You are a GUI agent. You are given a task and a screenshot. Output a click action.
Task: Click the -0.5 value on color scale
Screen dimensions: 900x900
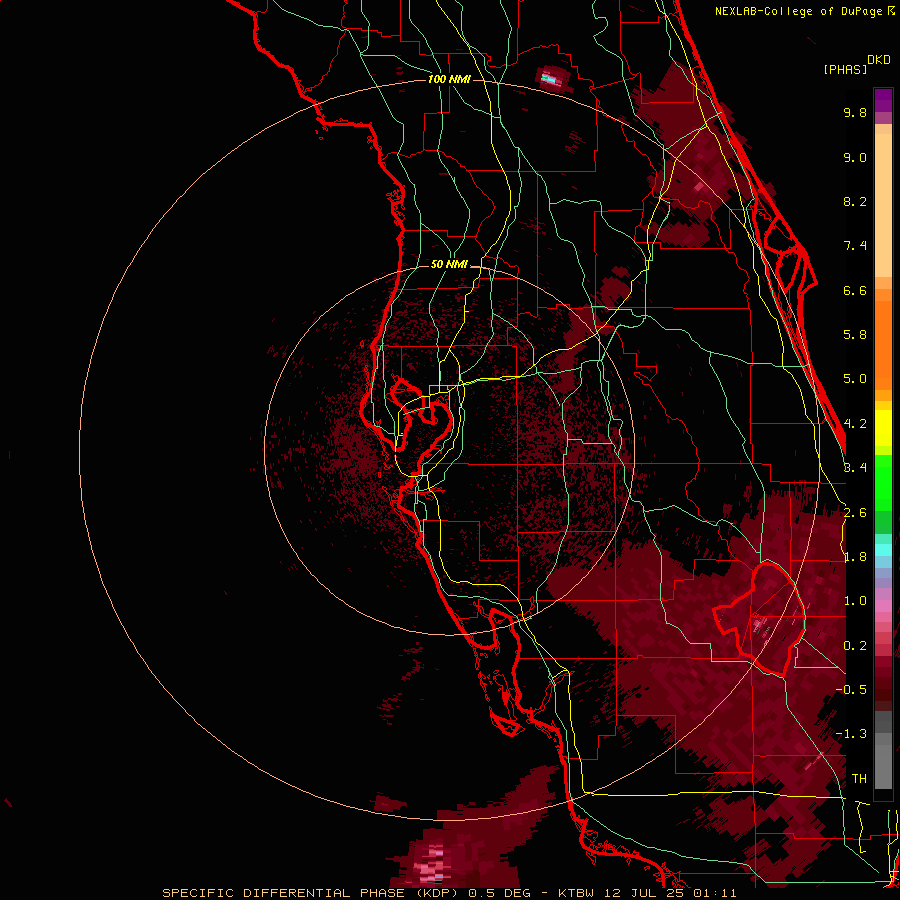pyautogui.click(x=851, y=690)
